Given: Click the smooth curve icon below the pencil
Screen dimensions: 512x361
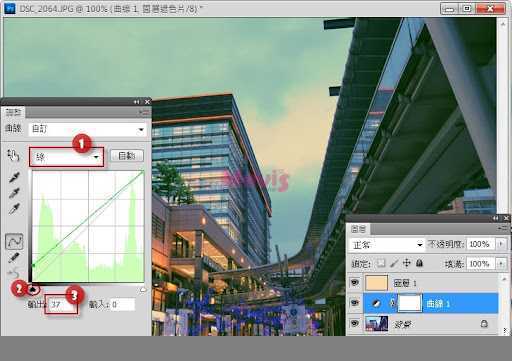Looking at the screenshot, I should (x=14, y=274).
